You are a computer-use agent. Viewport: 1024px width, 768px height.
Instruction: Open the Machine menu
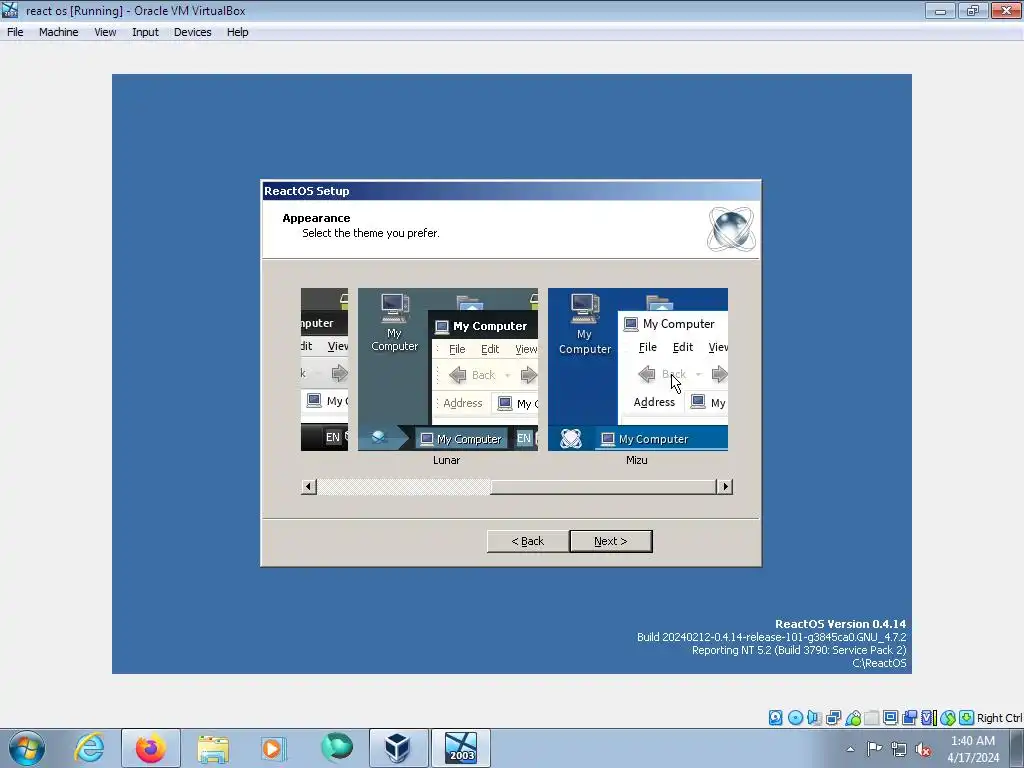pos(59,32)
